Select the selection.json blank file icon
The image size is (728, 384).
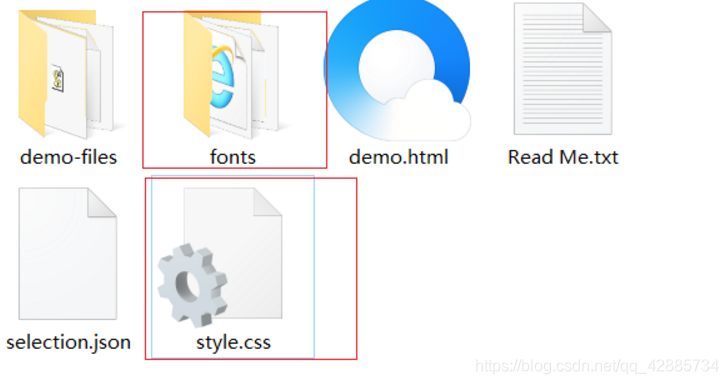pyautogui.click(x=67, y=254)
